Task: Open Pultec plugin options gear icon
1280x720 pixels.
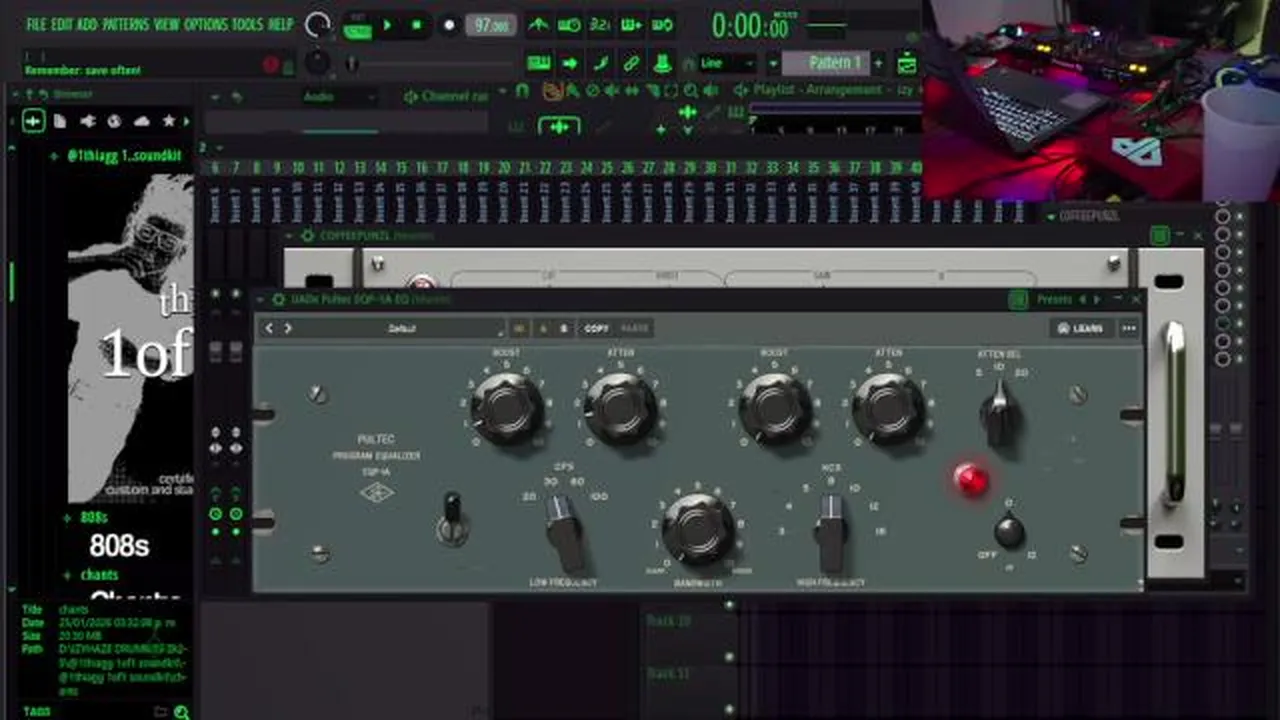Action: click(279, 299)
